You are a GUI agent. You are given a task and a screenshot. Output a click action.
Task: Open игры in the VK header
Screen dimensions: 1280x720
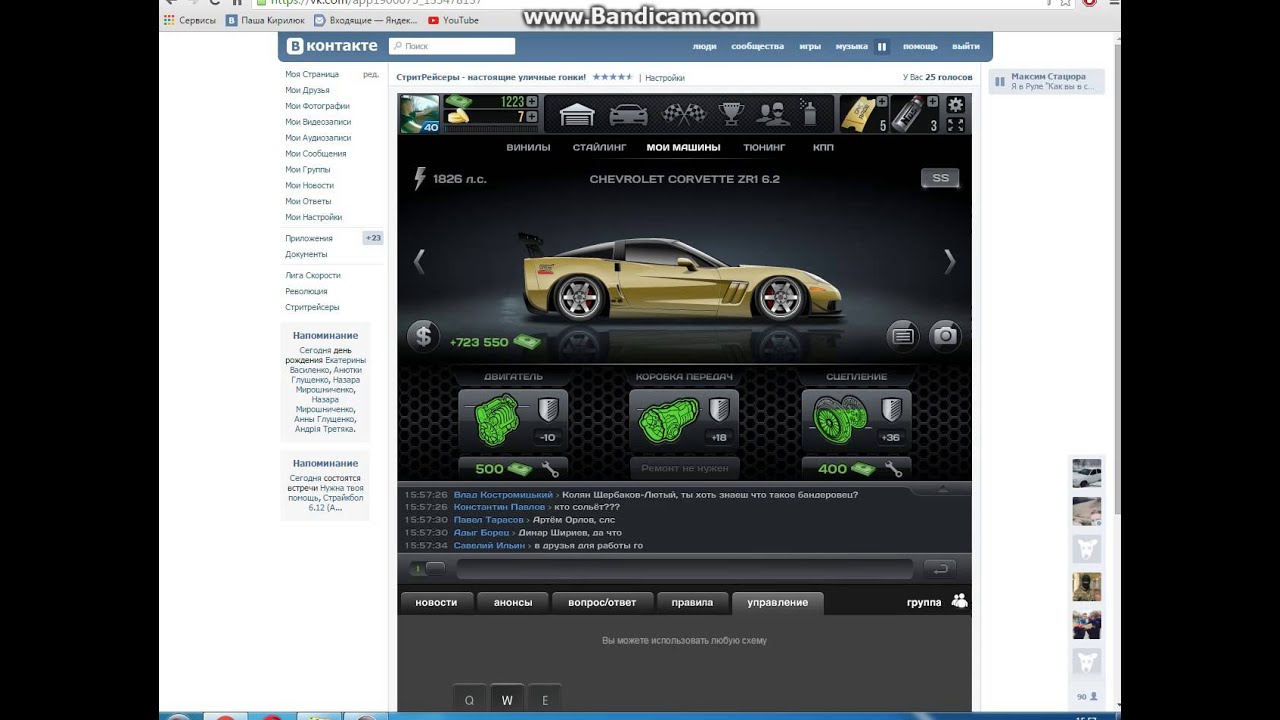(810, 46)
